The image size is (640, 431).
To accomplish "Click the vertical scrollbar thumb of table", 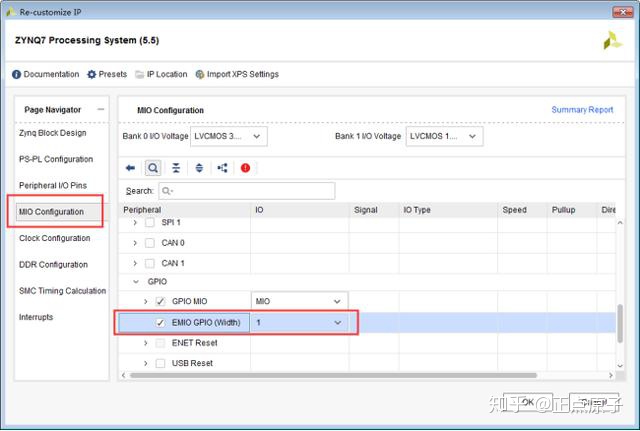I will [x=620, y=323].
